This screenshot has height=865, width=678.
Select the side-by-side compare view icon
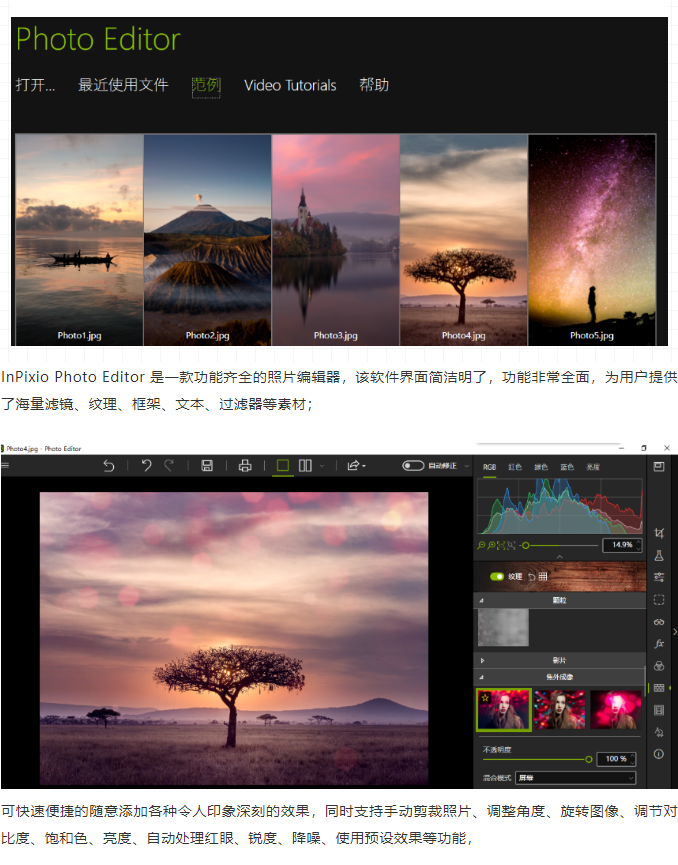(305, 466)
